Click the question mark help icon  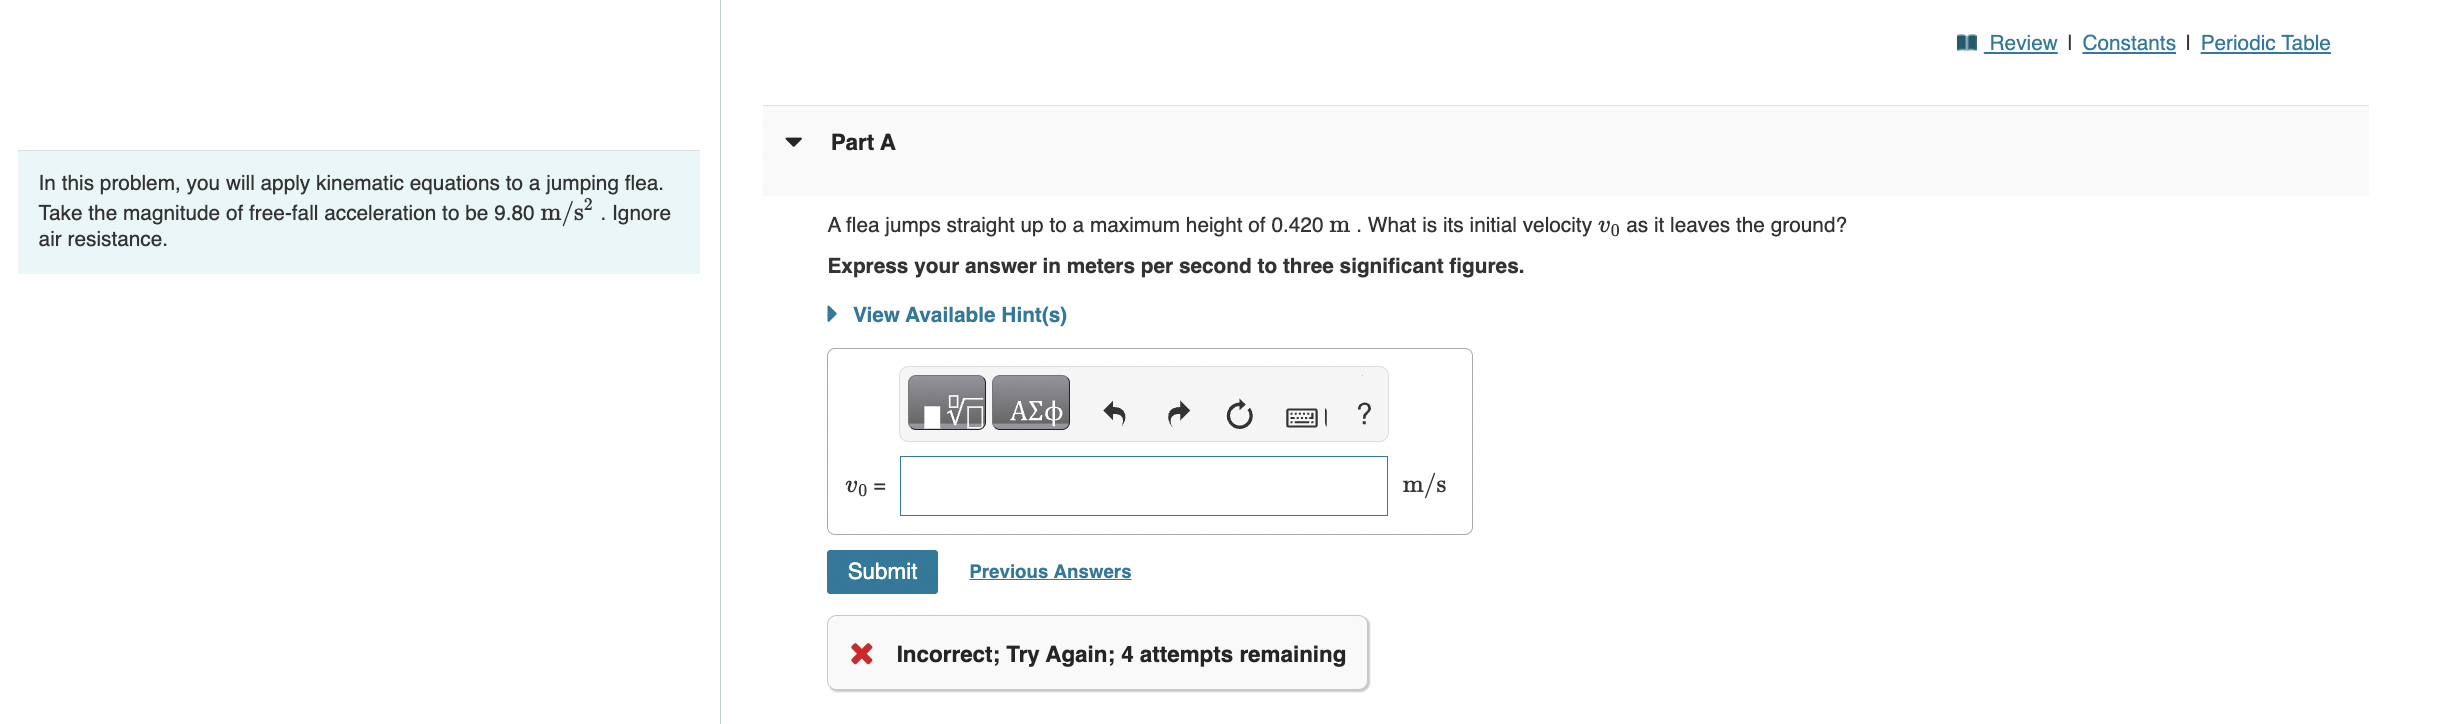coord(1362,413)
